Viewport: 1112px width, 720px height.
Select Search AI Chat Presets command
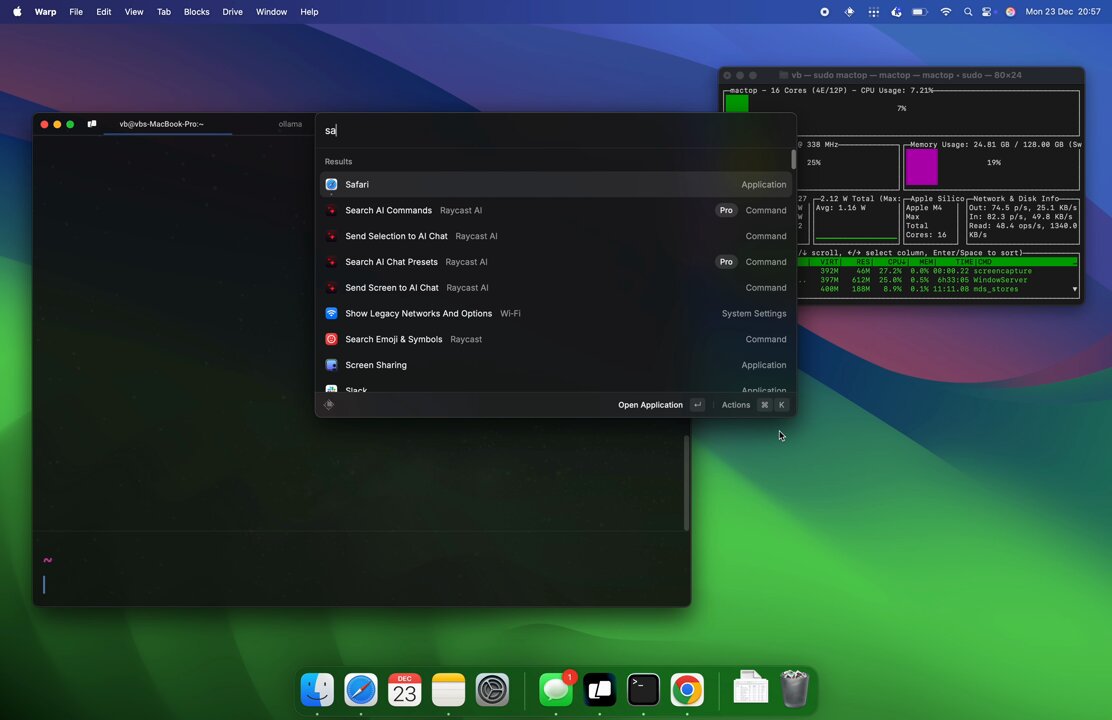pos(555,262)
